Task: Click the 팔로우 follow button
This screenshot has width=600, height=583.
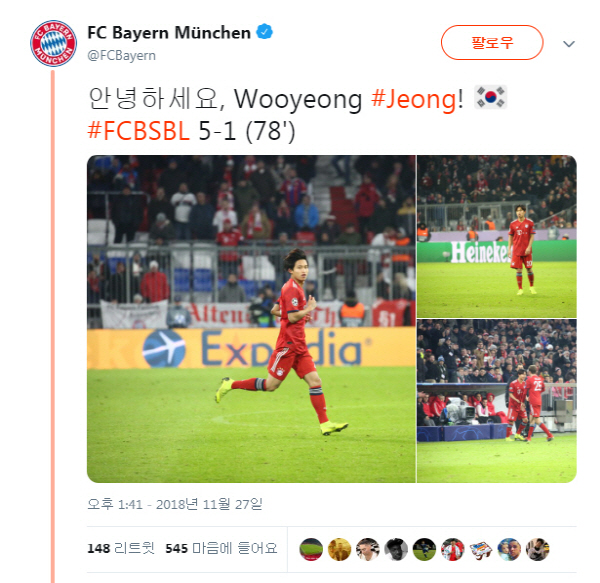Action: [x=492, y=42]
